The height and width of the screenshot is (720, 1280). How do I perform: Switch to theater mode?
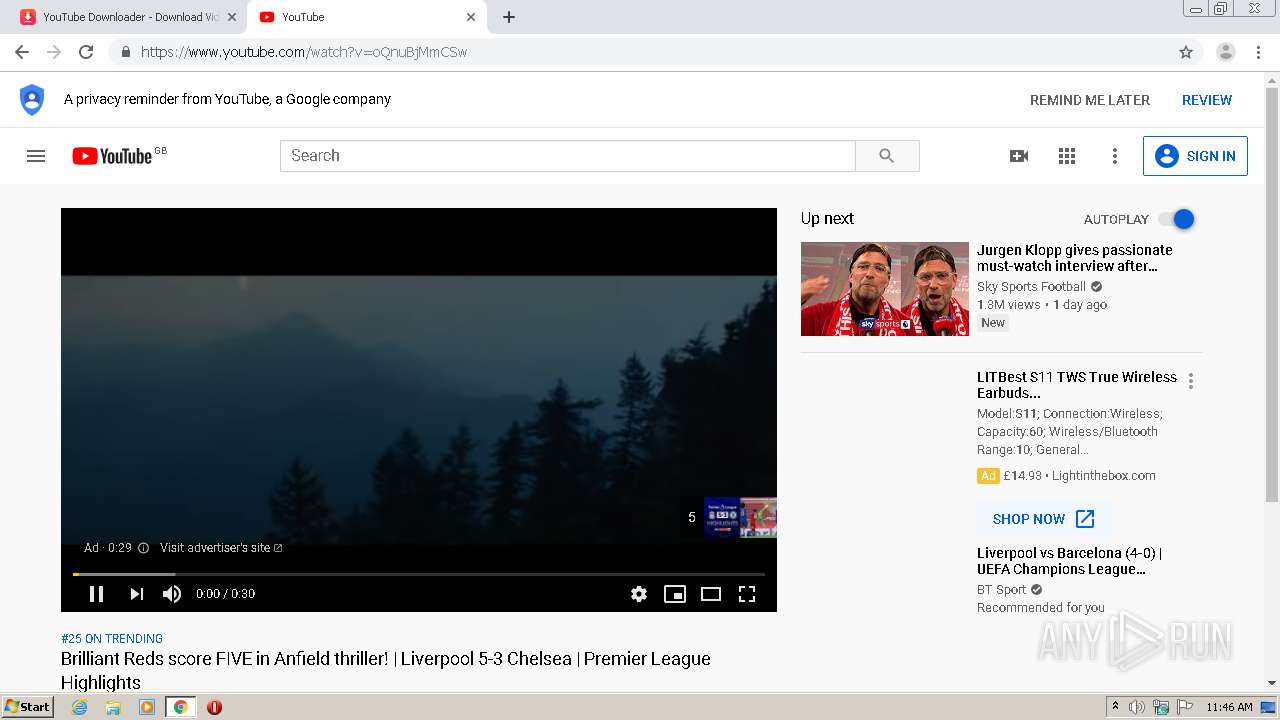click(x=711, y=594)
